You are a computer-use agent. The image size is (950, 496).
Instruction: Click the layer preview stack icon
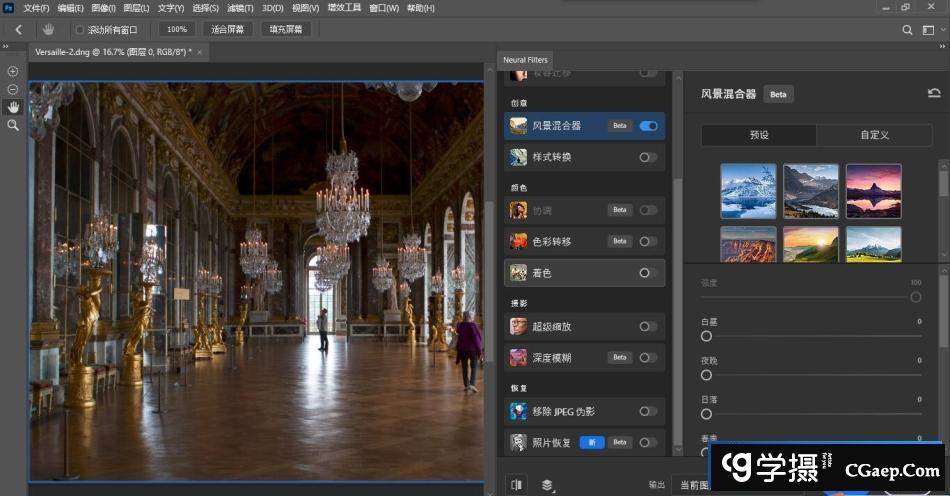coord(548,485)
